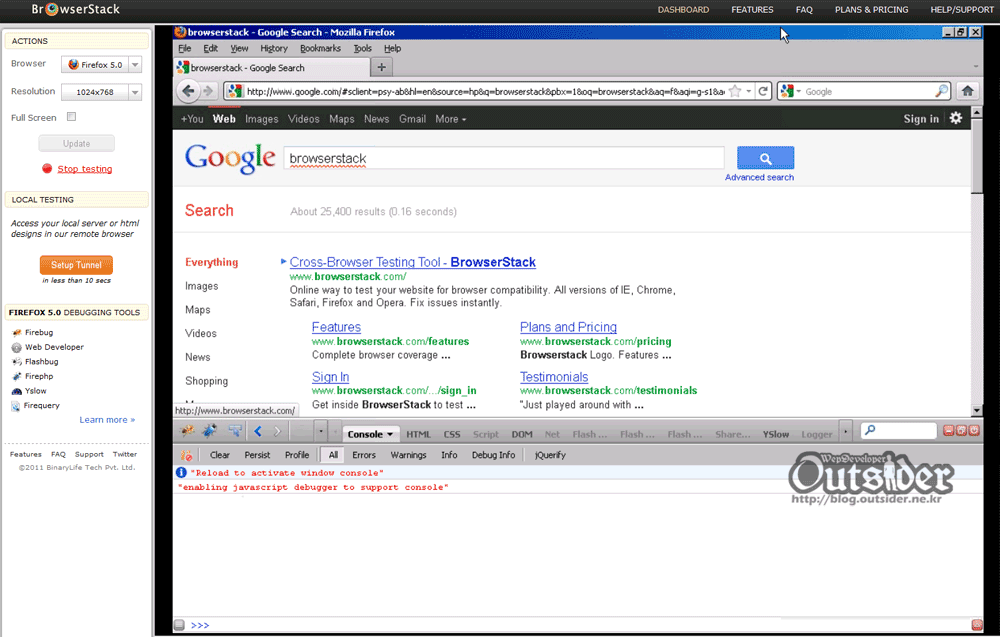The width and height of the screenshot is (1000, 637).
Task: Click the Setup Tunnel button
Action: pyautogui.click(x=77, y=265)
